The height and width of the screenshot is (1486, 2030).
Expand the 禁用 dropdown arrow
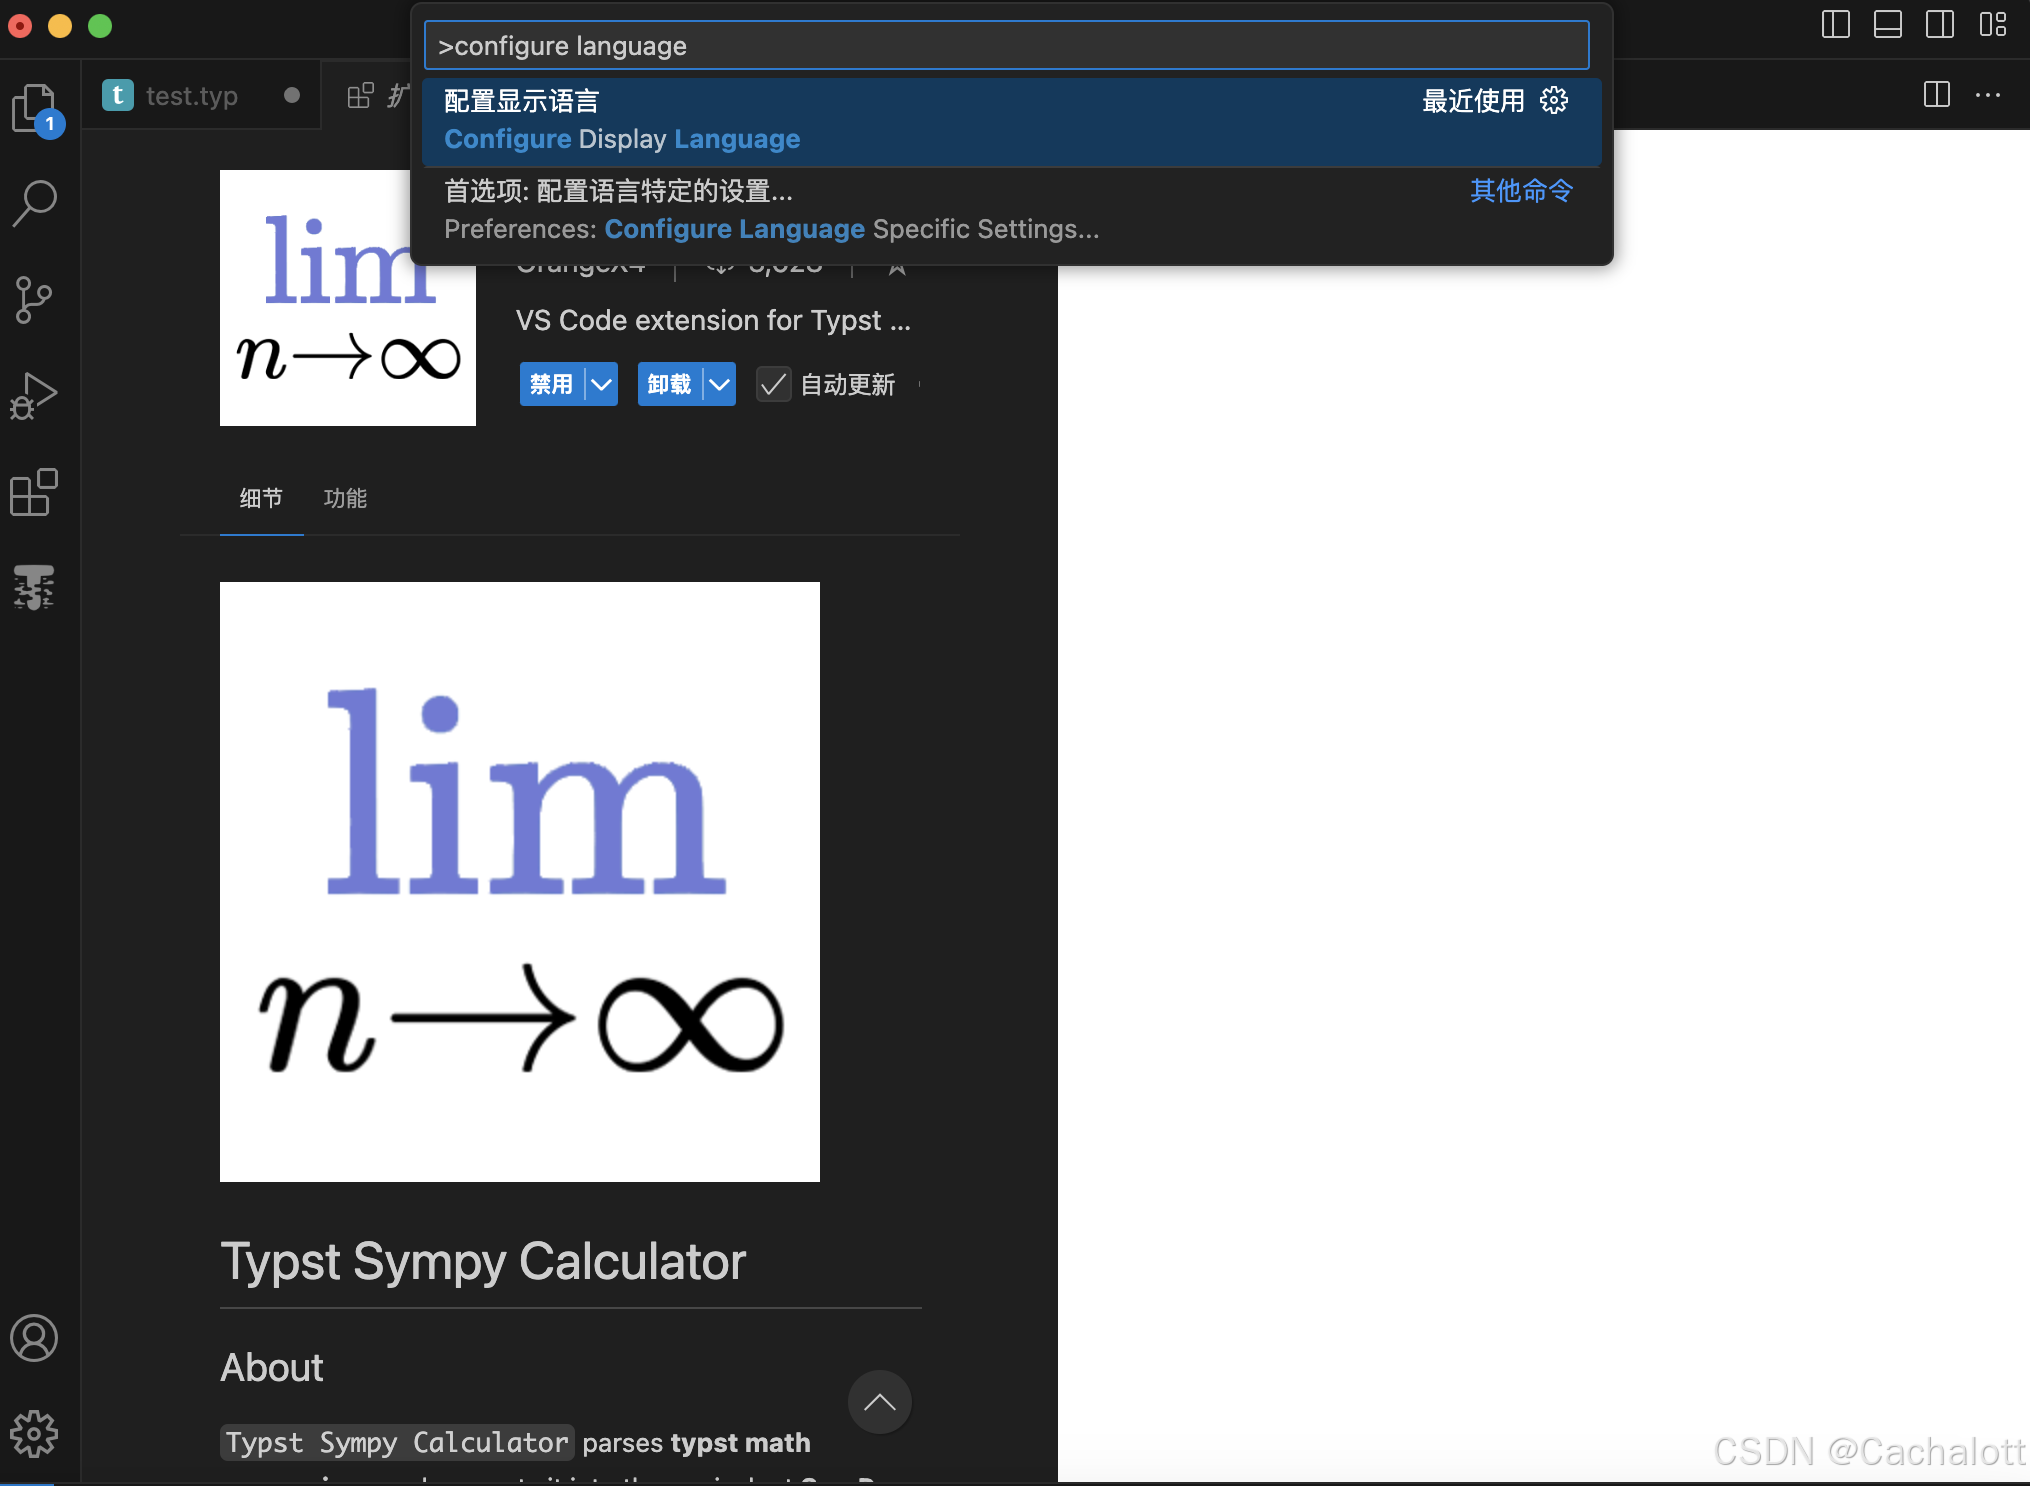(x=601, y=384)
